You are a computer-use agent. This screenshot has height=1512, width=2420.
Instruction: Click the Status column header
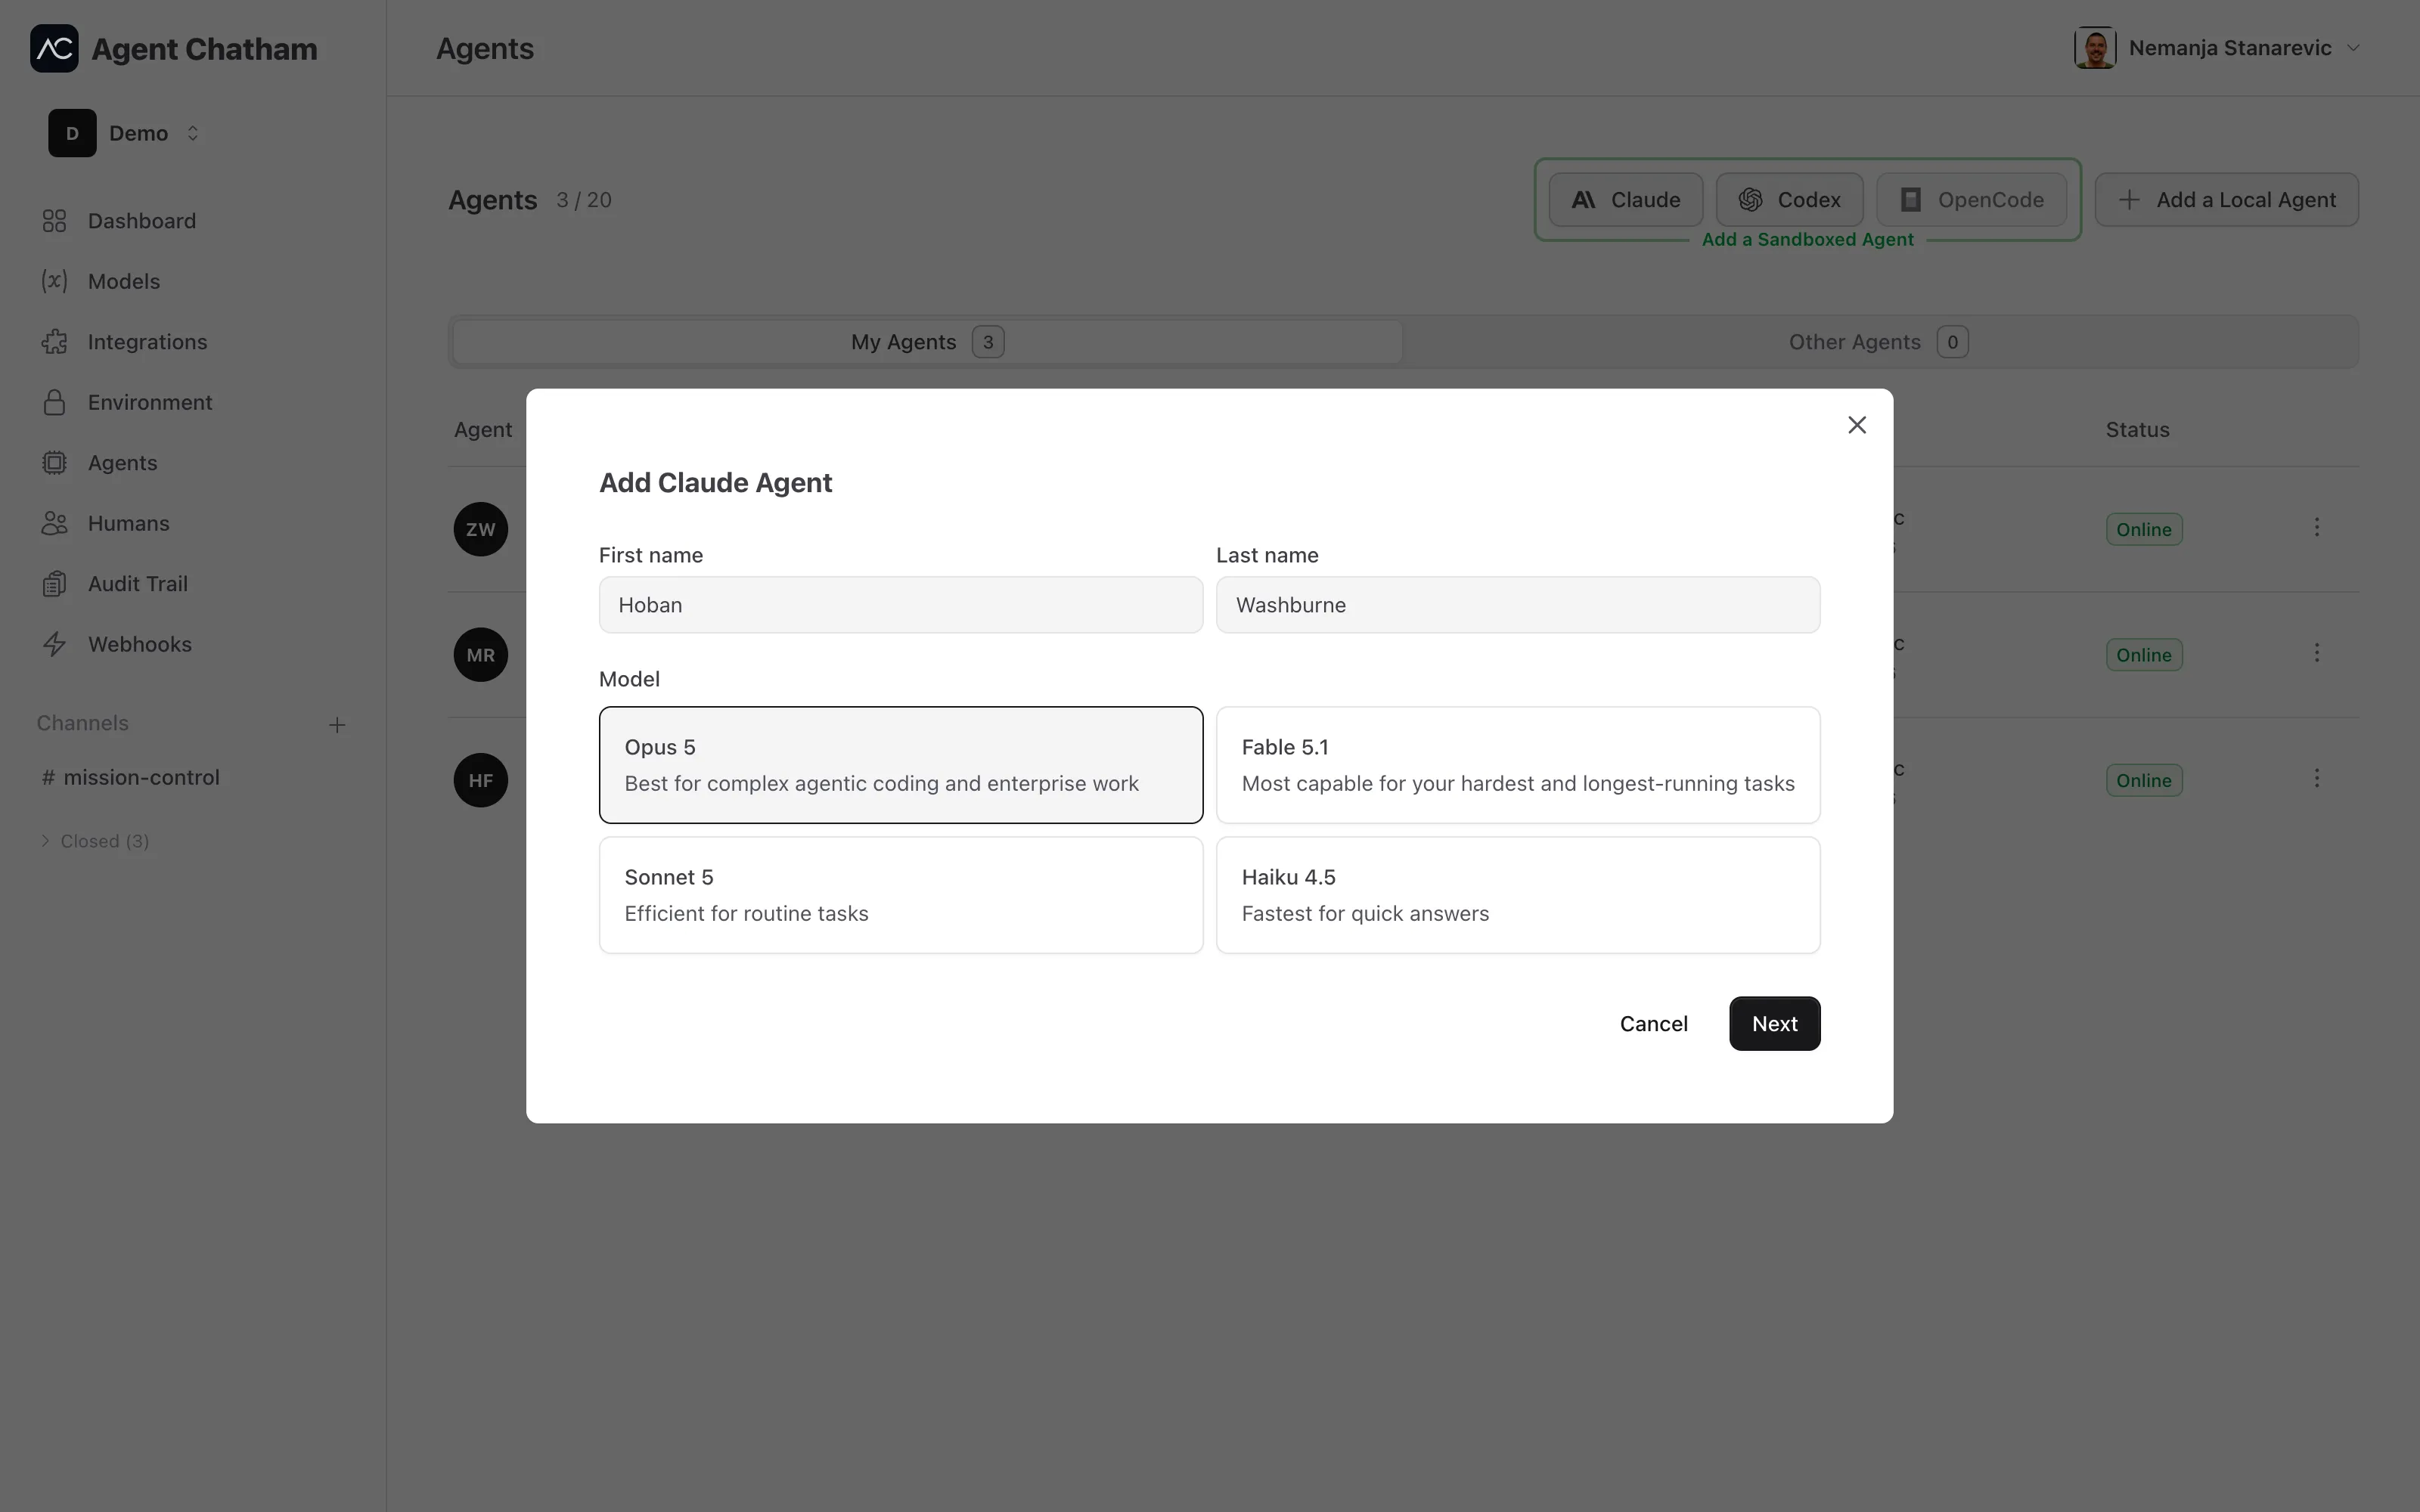(2137, 429)
